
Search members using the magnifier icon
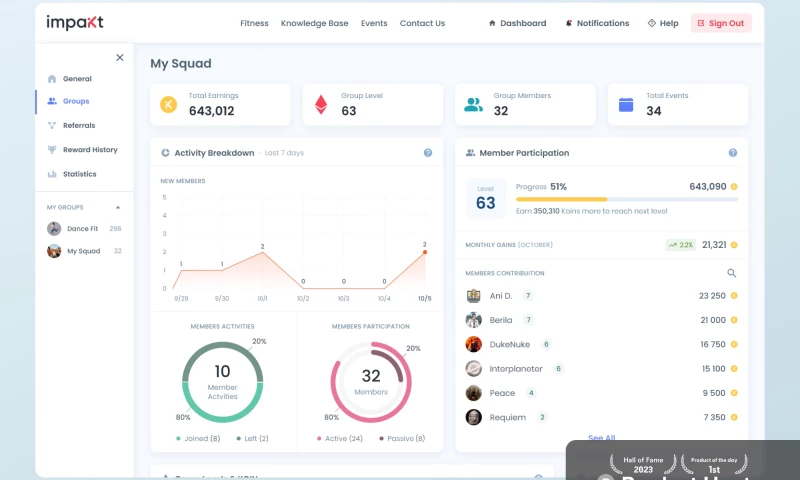(x=732, y=273)
